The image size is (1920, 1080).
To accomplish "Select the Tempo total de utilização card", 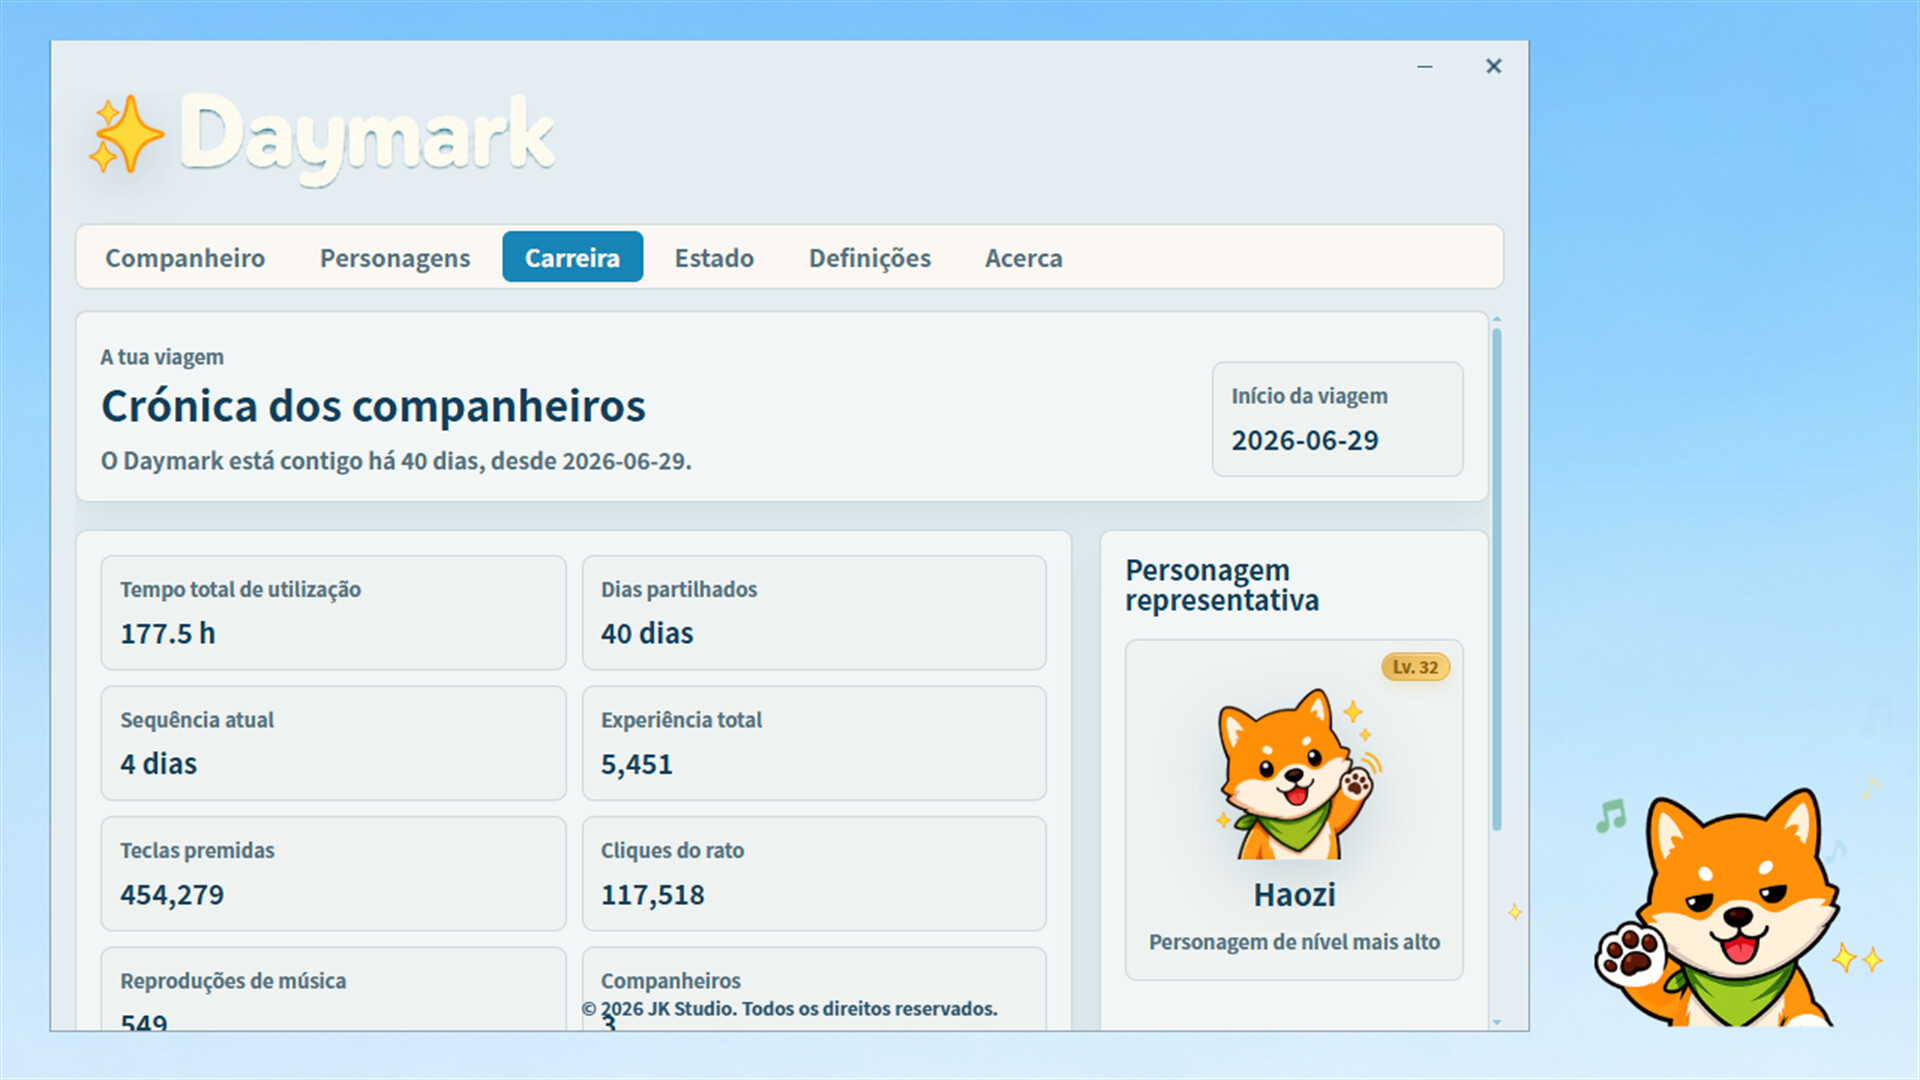I will pyautogui.click(x=333, y=612).
